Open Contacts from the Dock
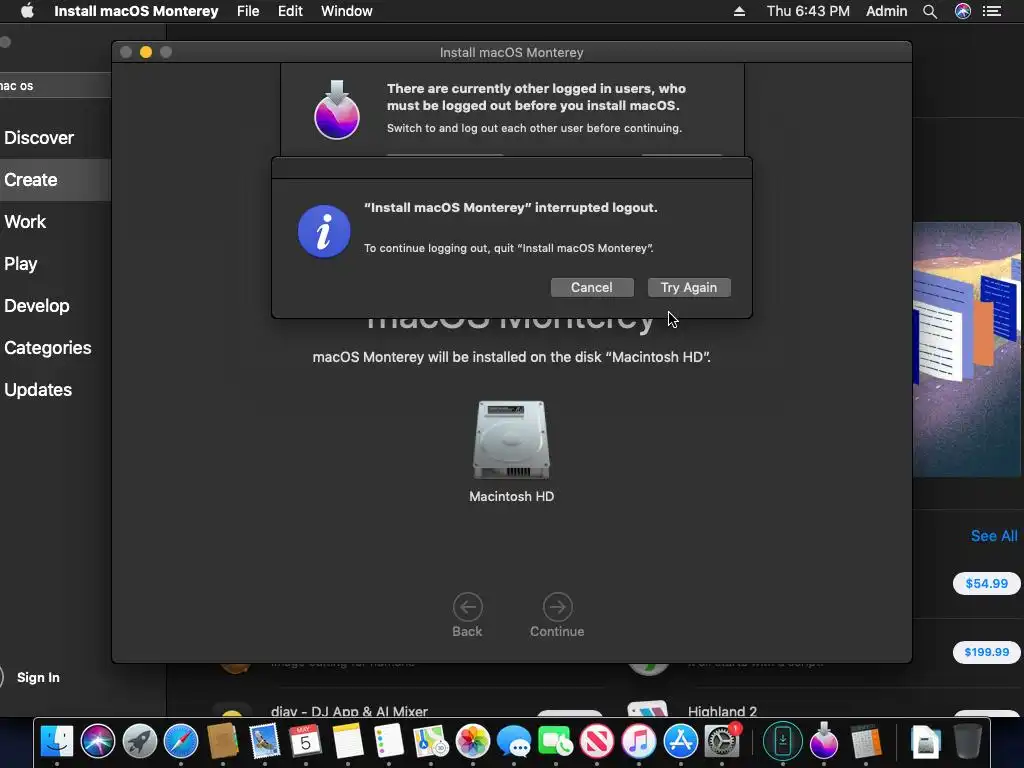The width and height of the screenshot is (1024, 768). click(223, 742)
